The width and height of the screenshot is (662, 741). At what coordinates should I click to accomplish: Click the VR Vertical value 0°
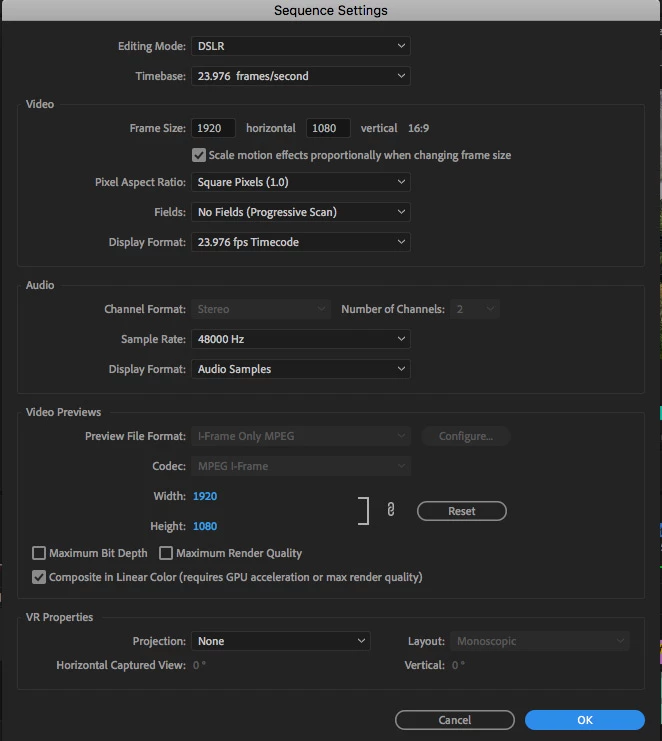458,665
